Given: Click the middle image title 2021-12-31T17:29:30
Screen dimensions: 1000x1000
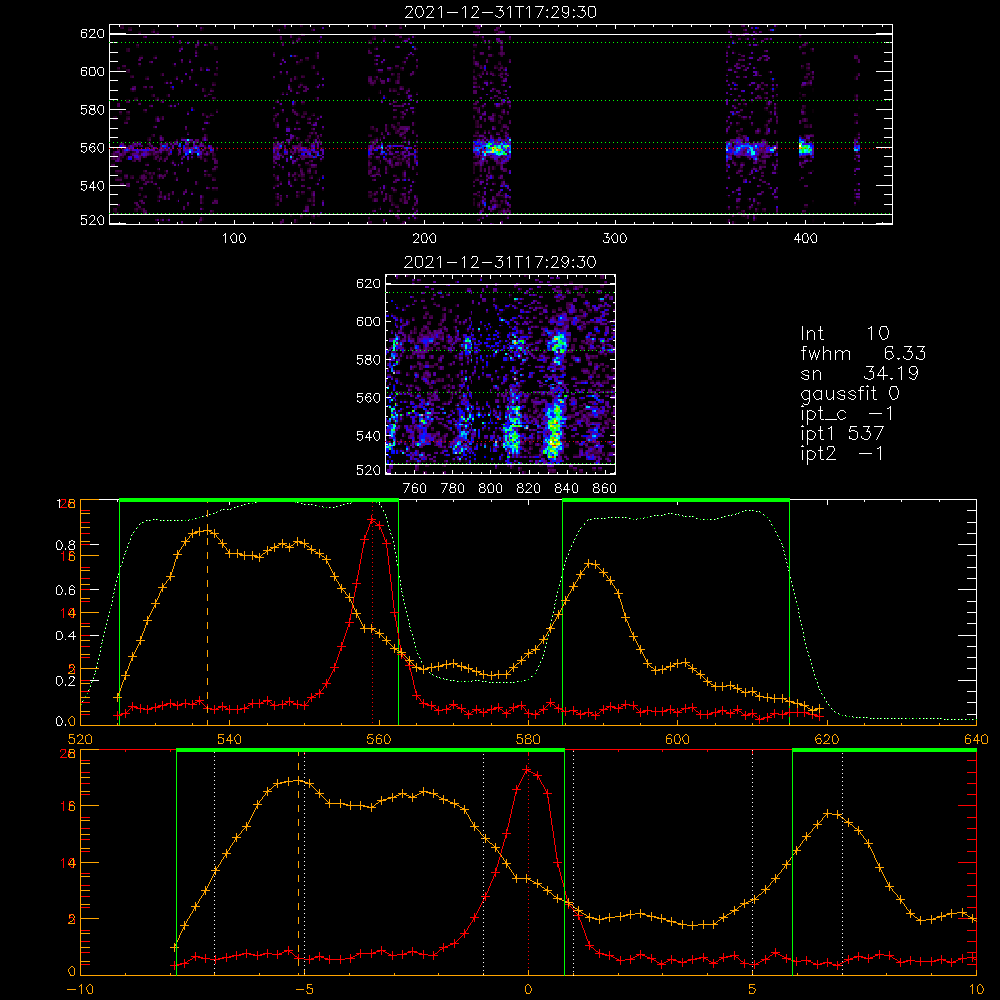Looking at the screenshot, I should point(500,262).
